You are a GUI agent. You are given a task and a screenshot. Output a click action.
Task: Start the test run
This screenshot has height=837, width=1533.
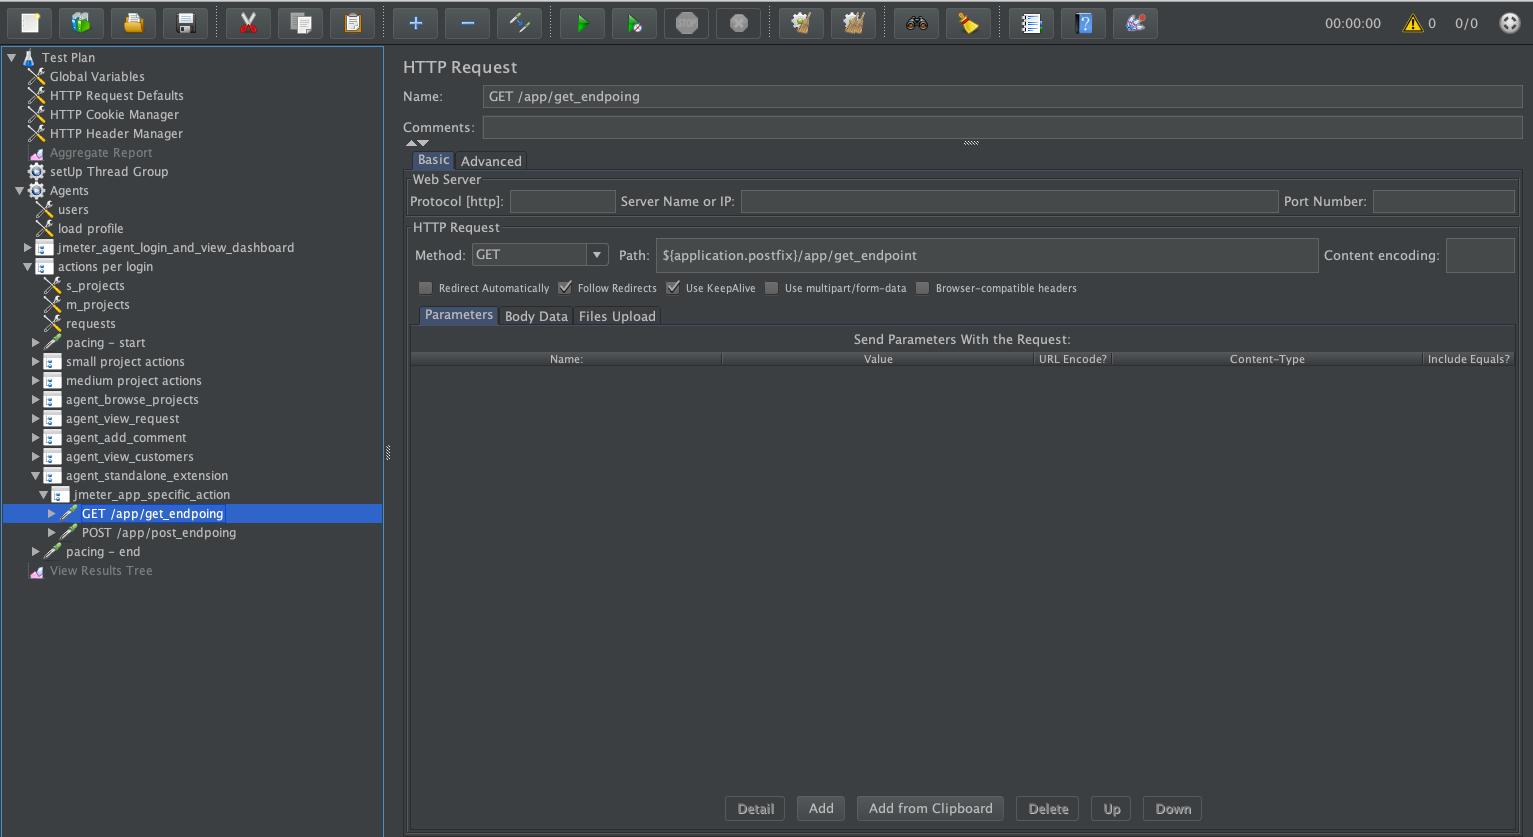(582, 22)
